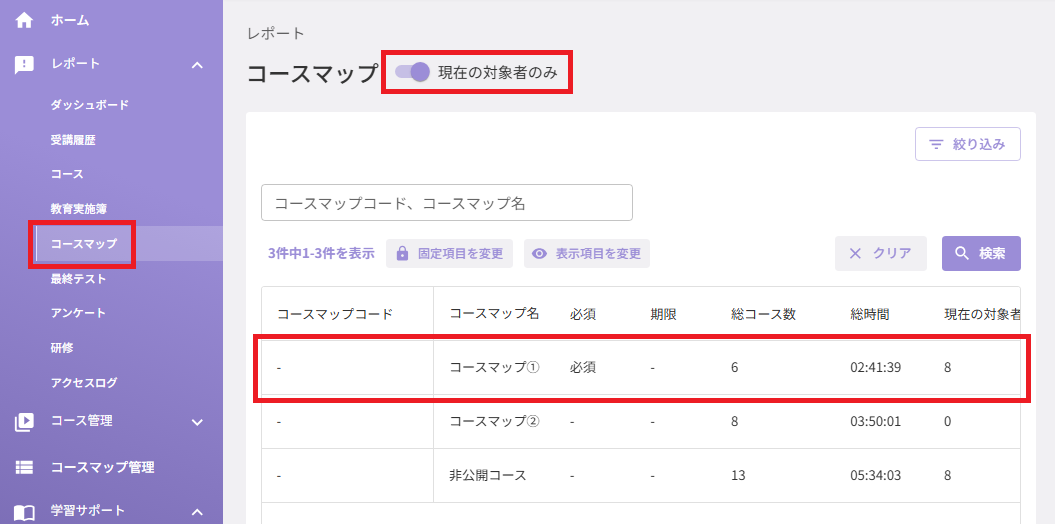The image size is (1055, 524).
Task: Click the 絞り込み filter button
Action: (968, 144)
